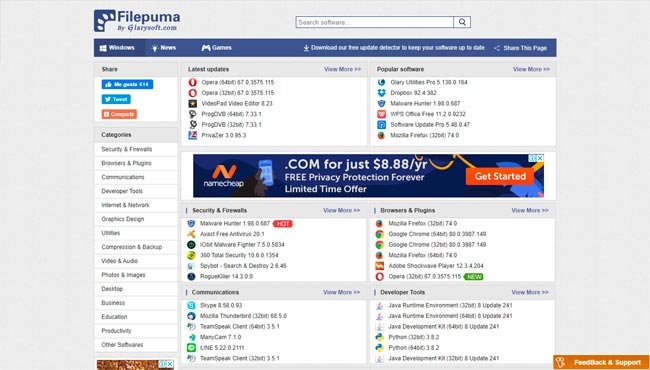650x370 pixels.
Task: Click Spybot Search & Destroy icon
Action: tap(191, 266)
